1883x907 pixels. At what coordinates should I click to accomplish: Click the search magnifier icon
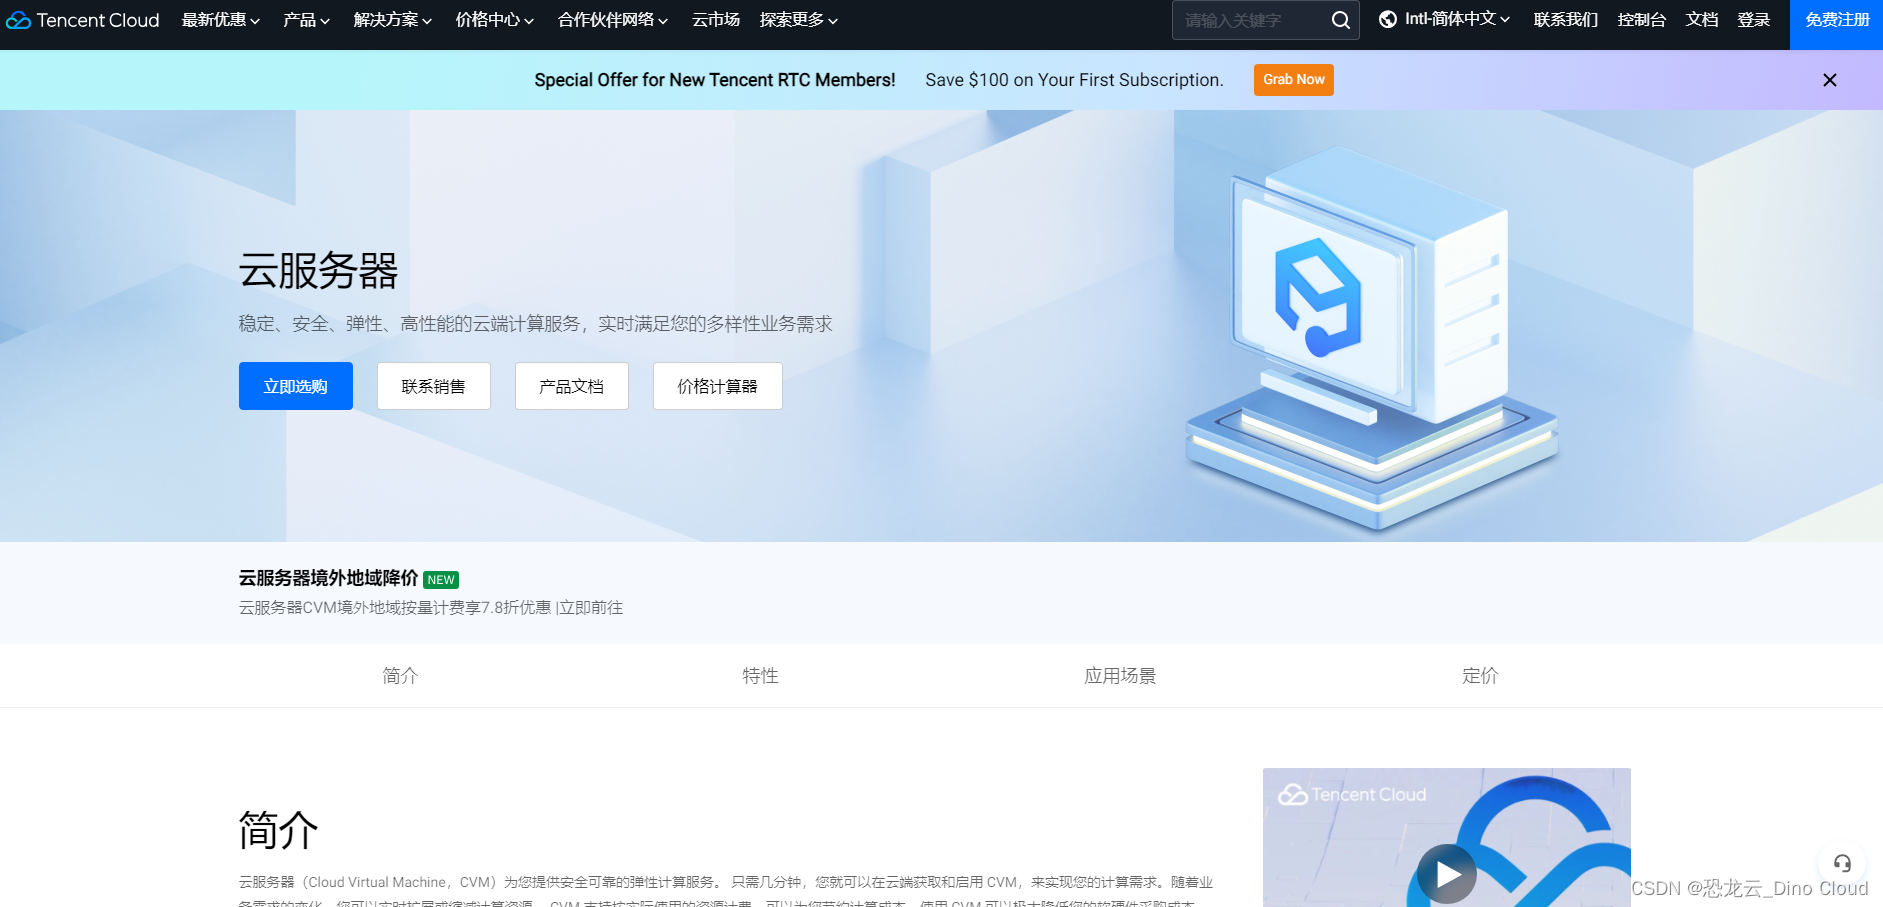1341,20
